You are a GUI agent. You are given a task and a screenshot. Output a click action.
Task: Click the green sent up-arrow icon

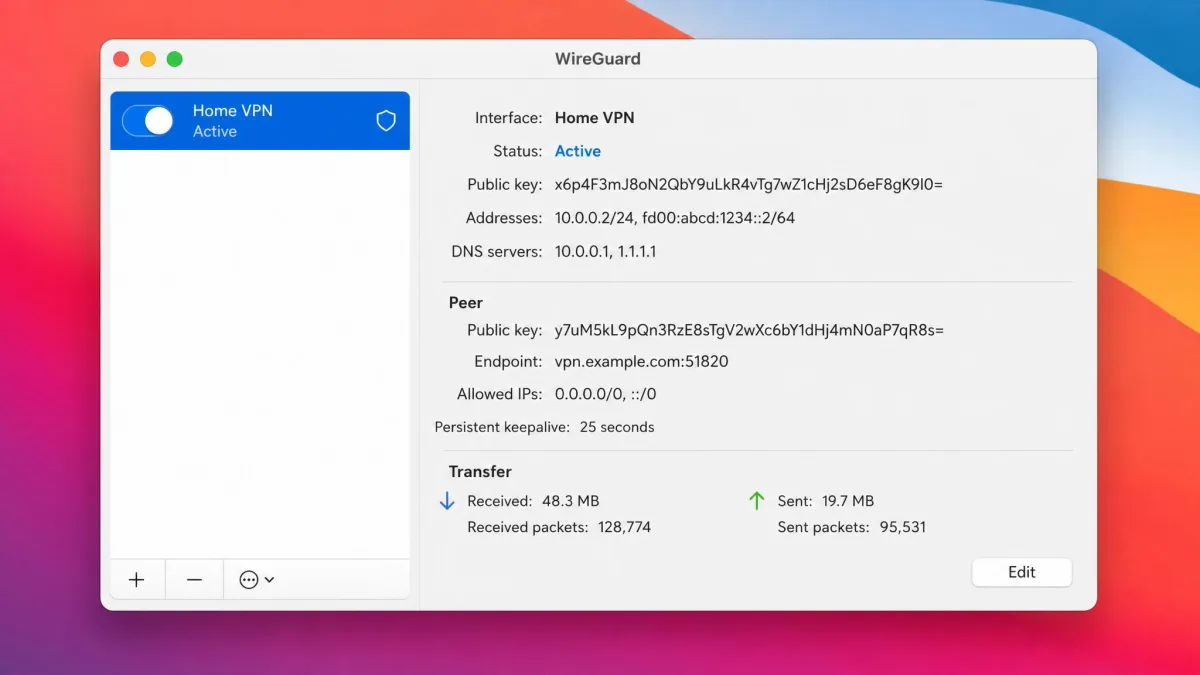point(757,501)
